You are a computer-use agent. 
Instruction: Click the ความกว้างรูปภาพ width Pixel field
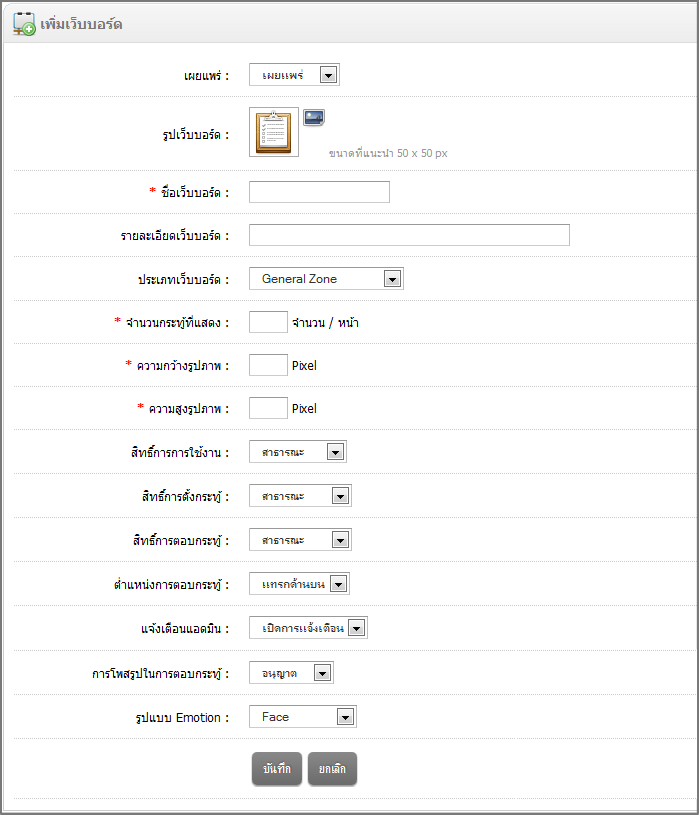click(268, 365)
